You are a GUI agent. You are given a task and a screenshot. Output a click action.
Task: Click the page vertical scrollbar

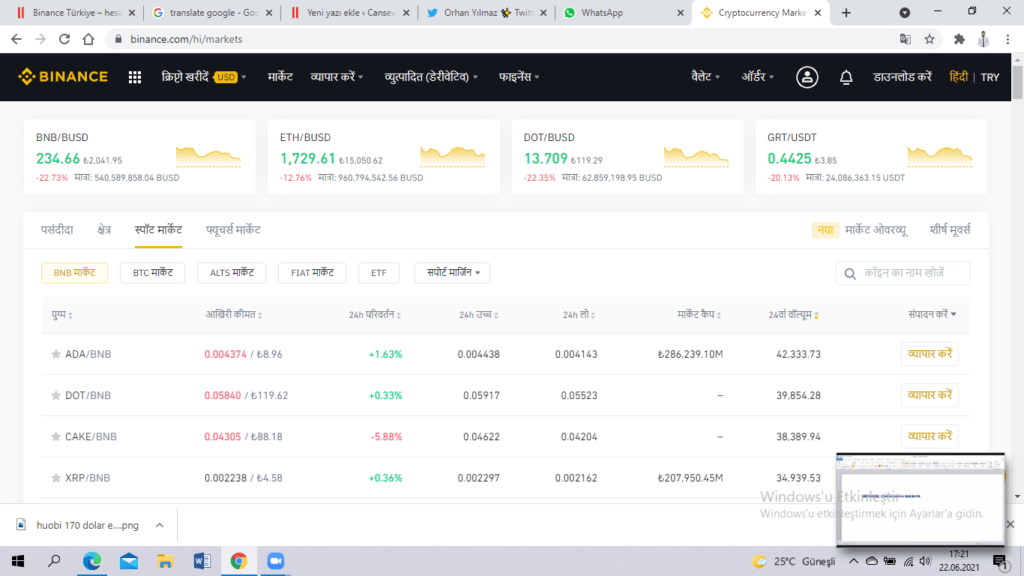coord(1017,82)
